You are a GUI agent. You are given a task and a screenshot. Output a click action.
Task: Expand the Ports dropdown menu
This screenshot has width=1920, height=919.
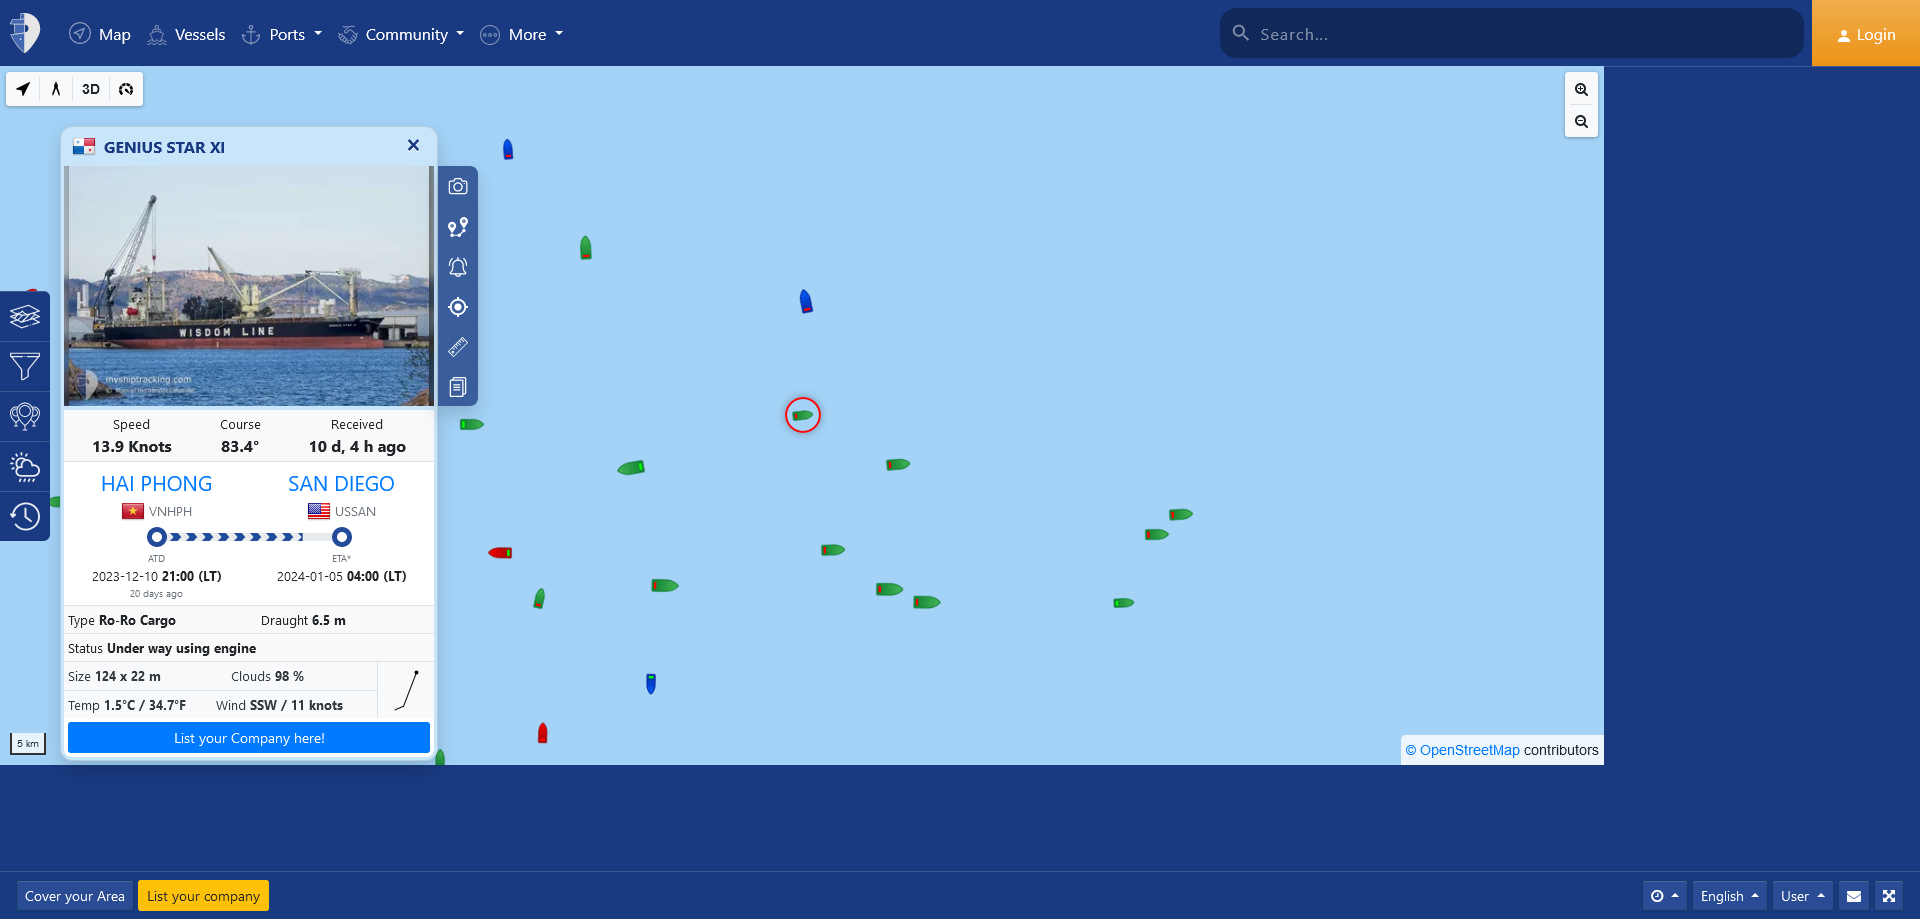tap(281, 34)
